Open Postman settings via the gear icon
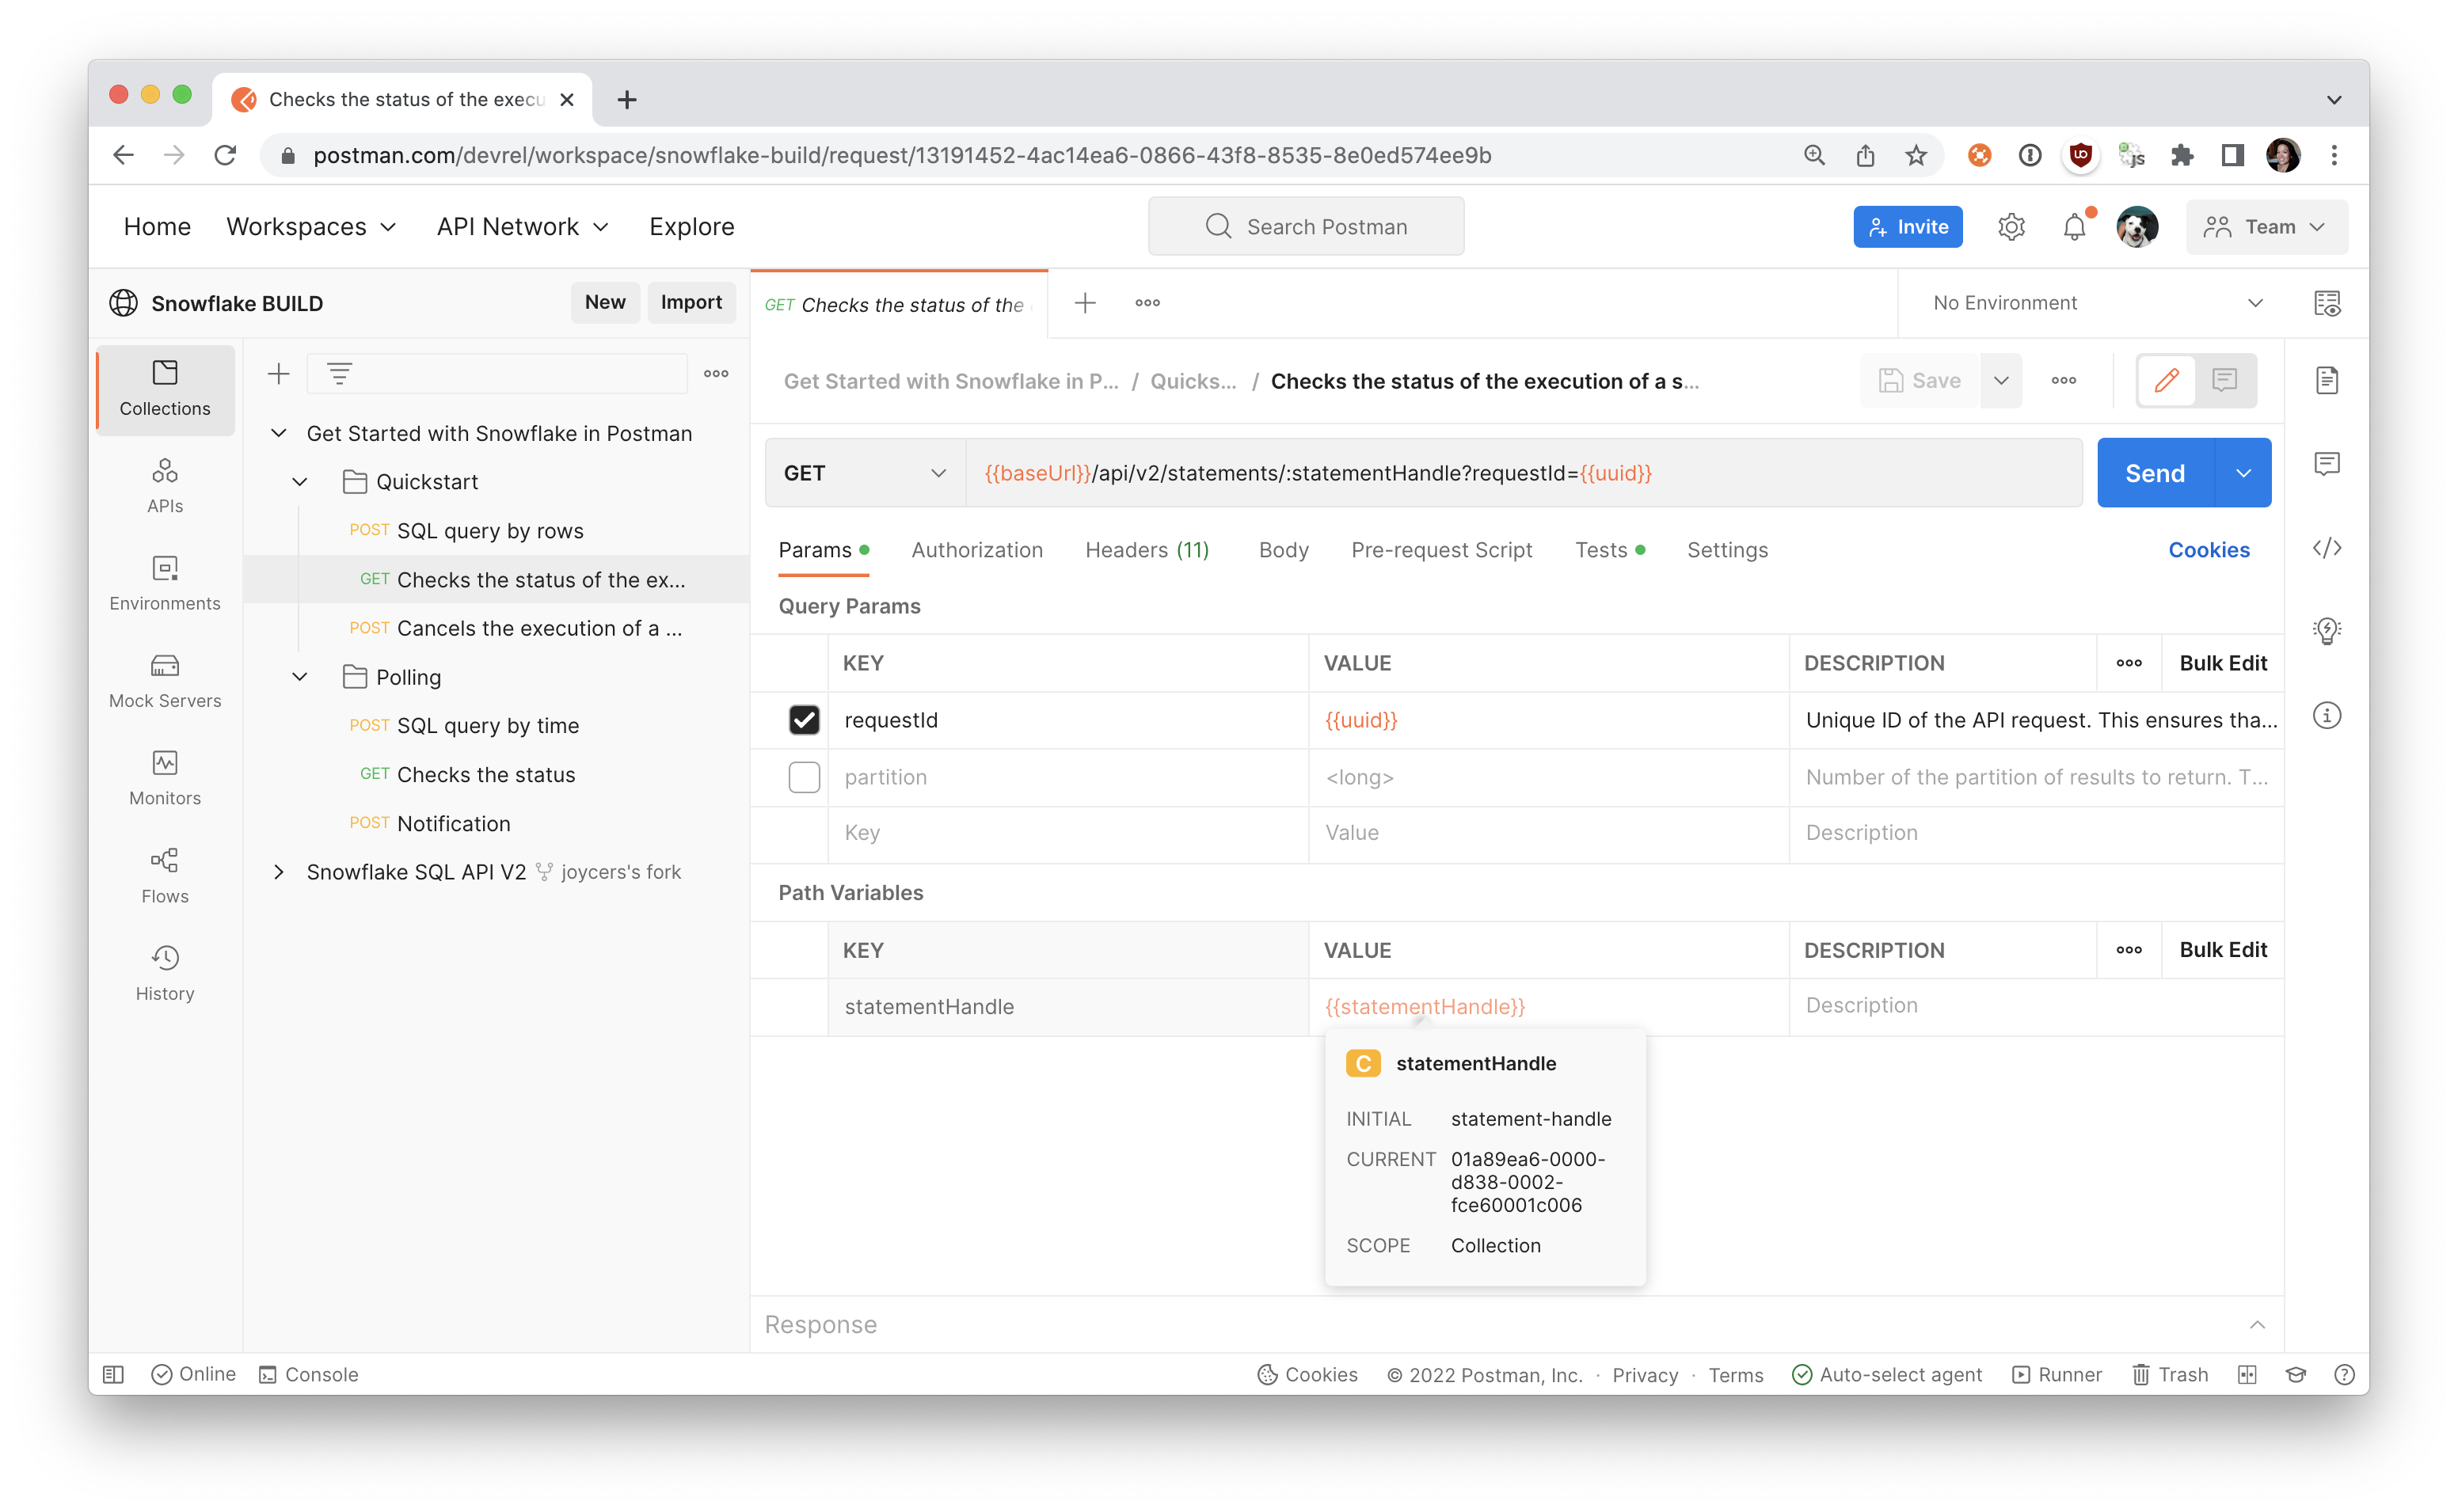The height and width of the screenshot is (1512, 2458). (x=2011, y=226)
